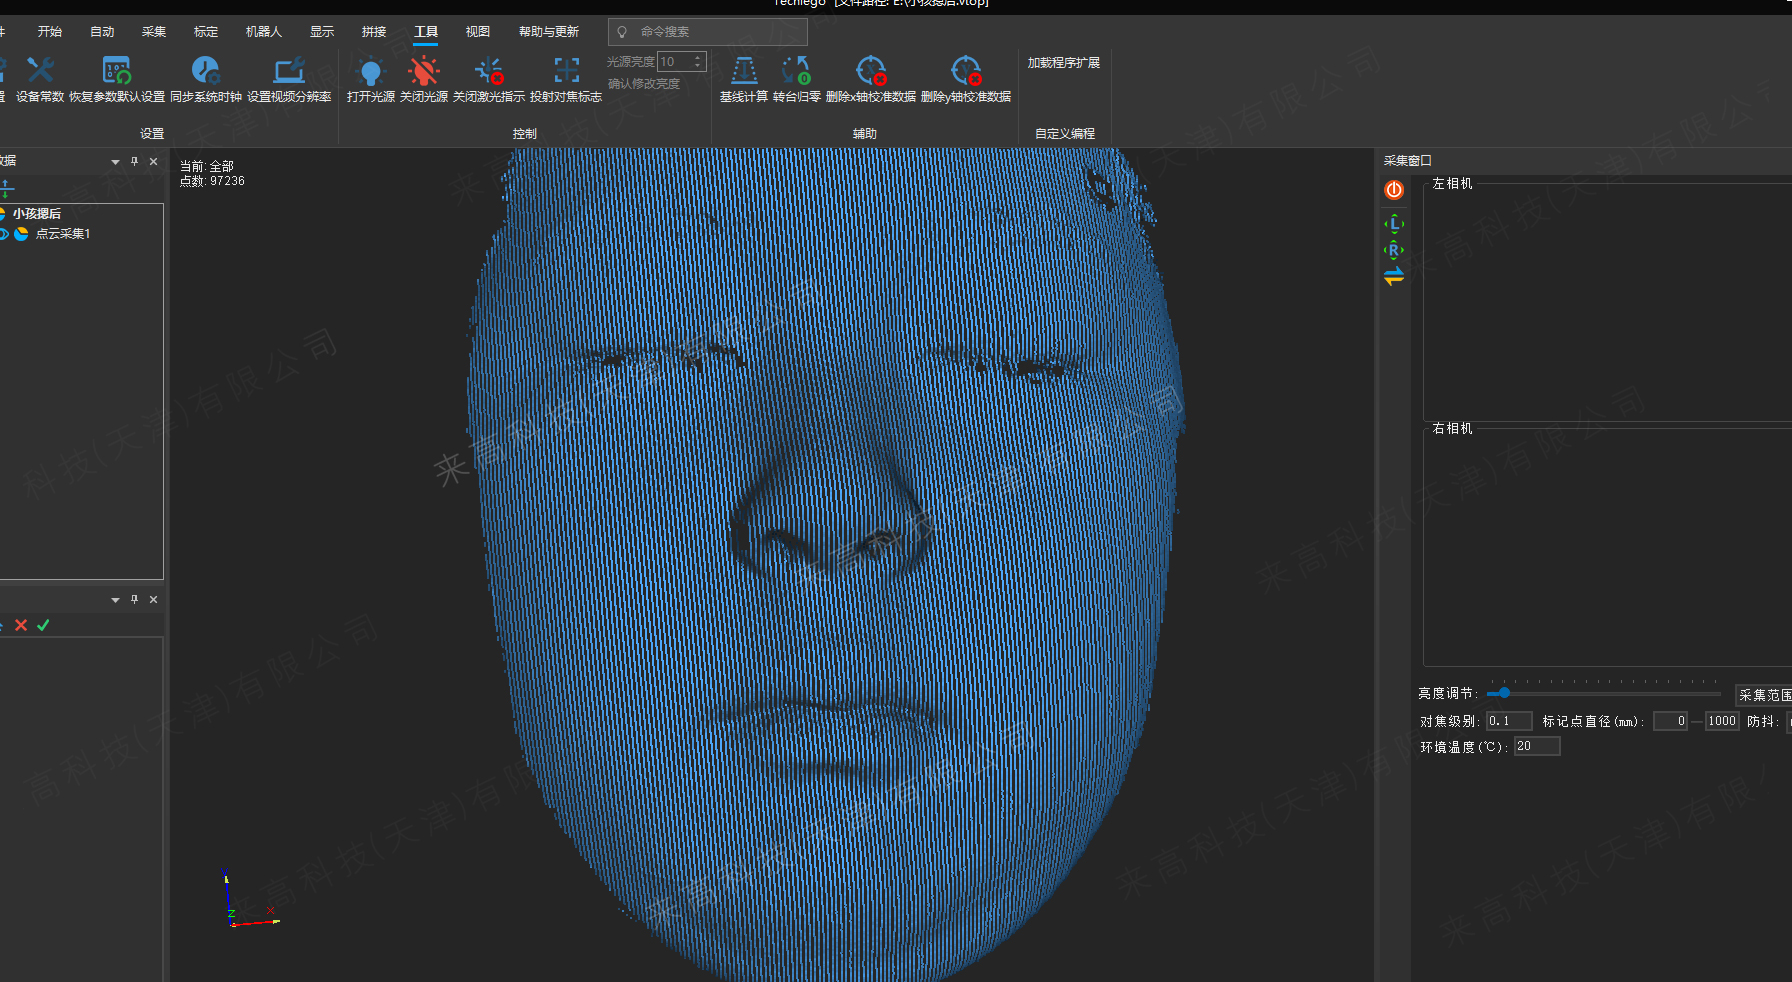Click the 转台归零 turntable reset icon
Viewport: 1792px width, 982px height.
tap(797, 72)
